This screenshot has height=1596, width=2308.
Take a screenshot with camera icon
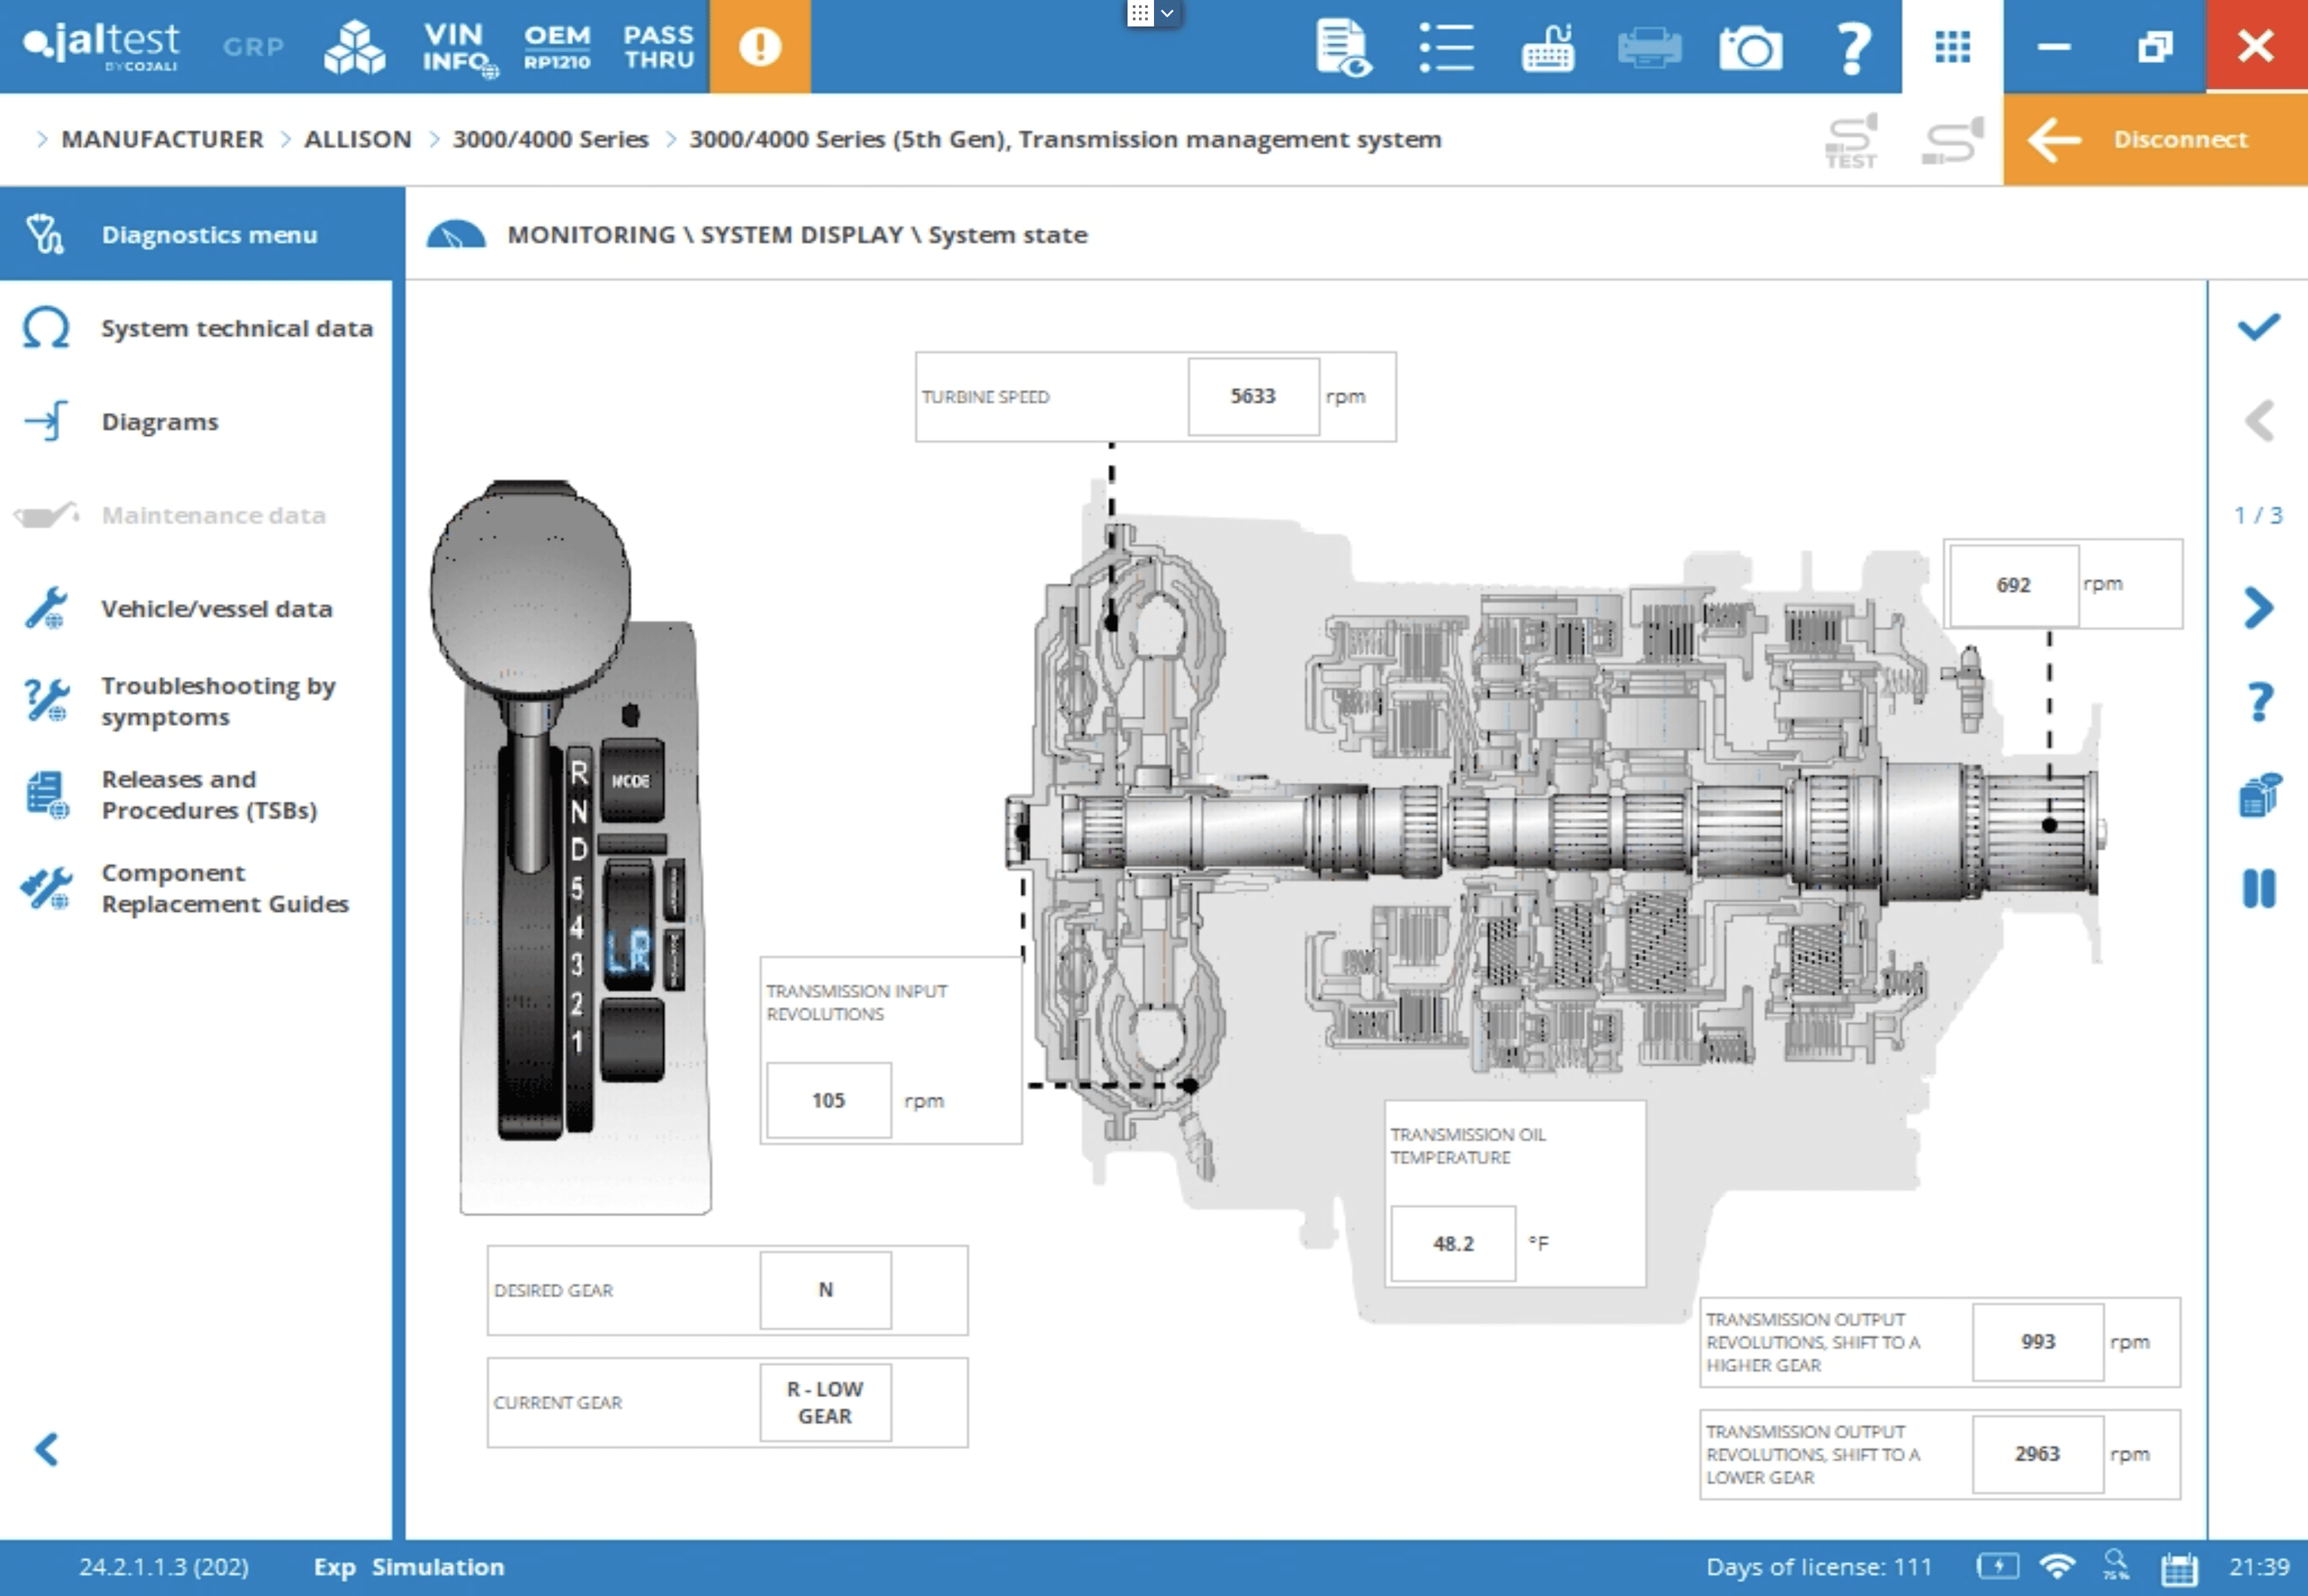[1750, 47]
